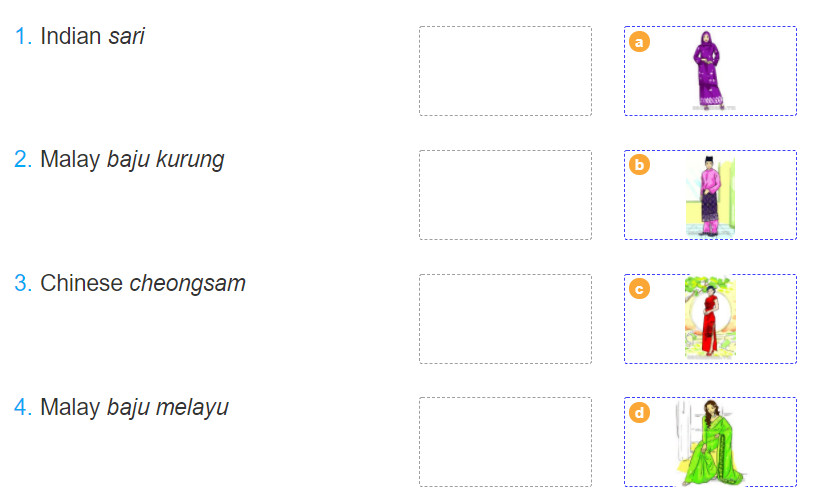Click the empty answer box for Indian sari
The image size is (814, 500).
505,71
